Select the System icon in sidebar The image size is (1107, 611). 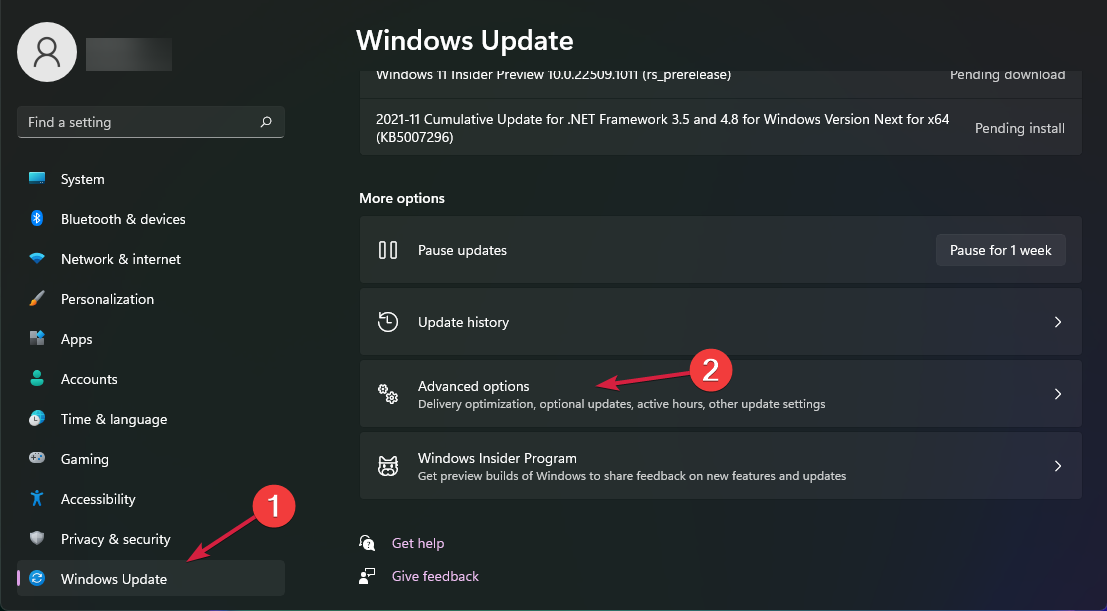(37, 179)
